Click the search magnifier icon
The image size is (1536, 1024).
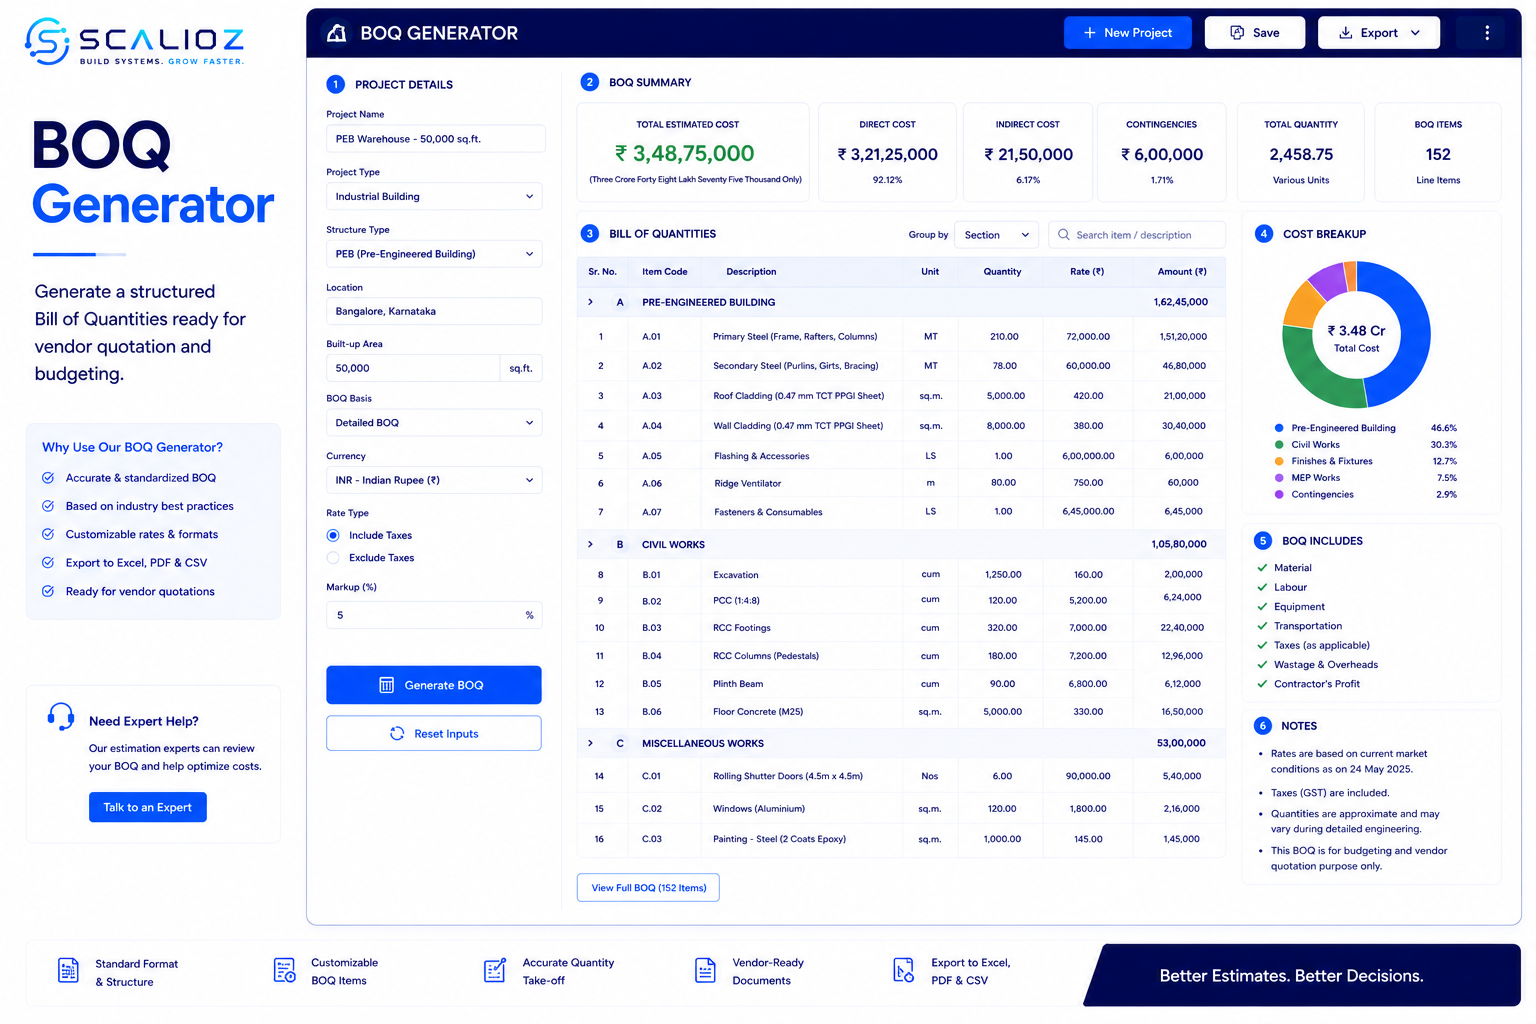(1064, 235)
